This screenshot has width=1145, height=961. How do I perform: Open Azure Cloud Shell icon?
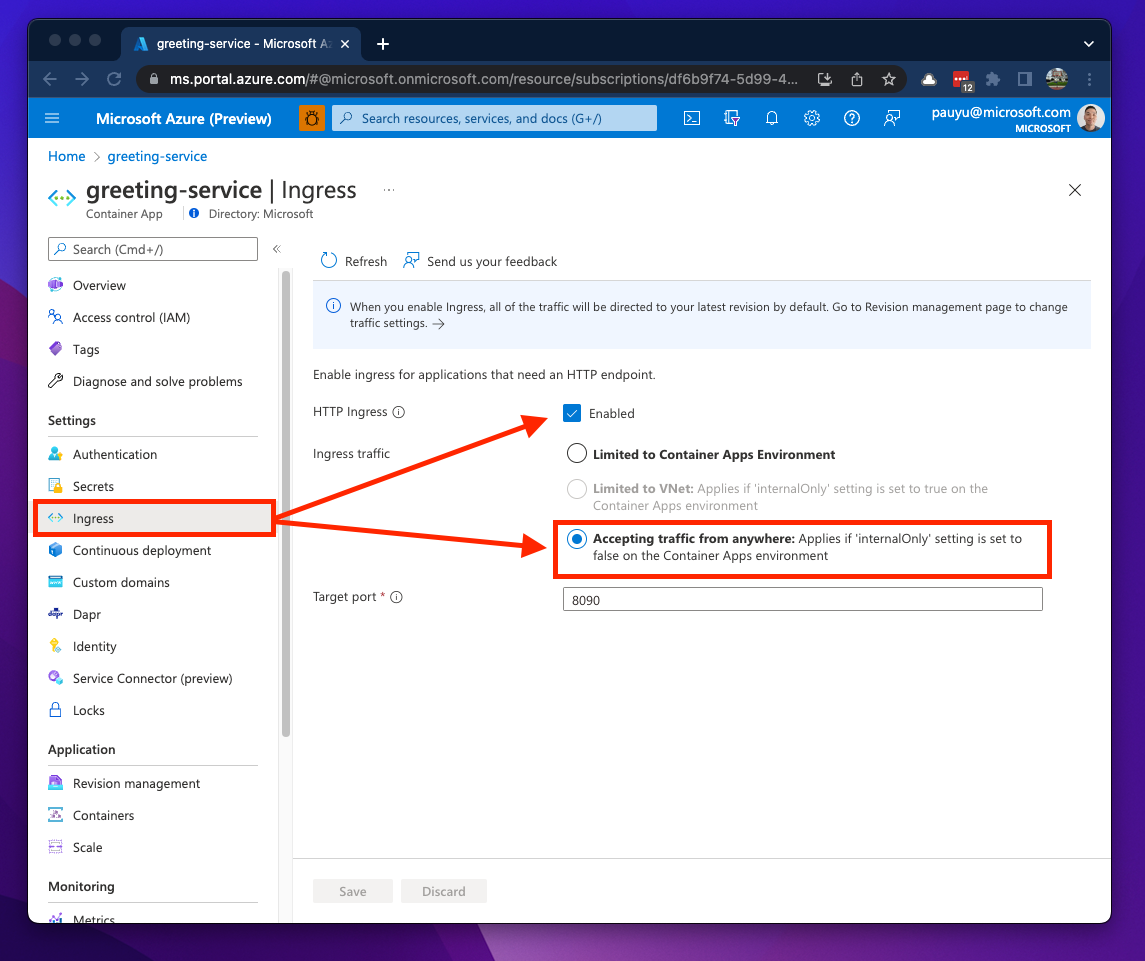coord(691,118)
